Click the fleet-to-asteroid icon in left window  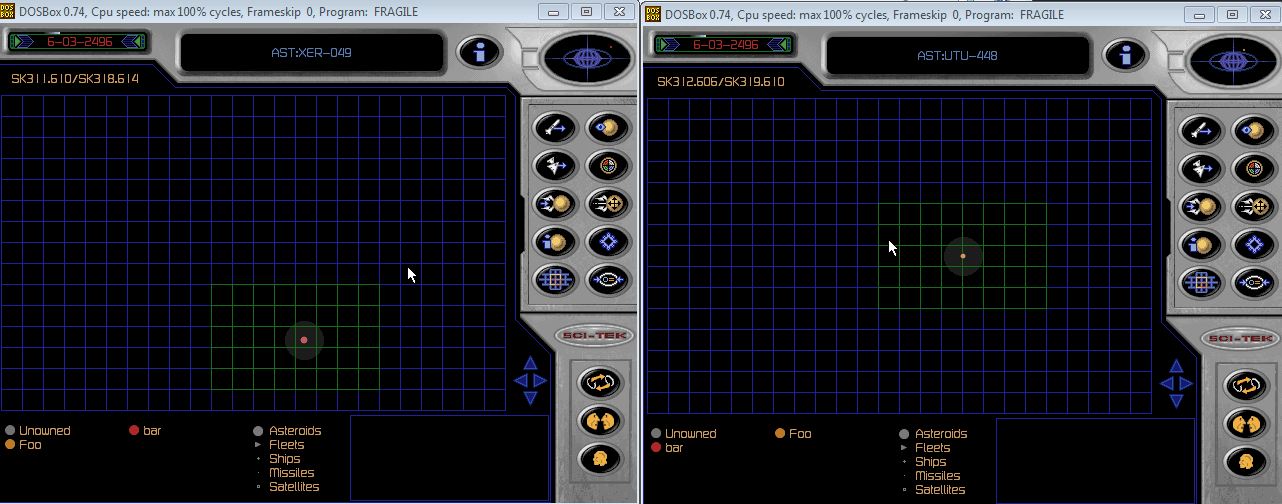pyautogui.click(x=552, y=203)
